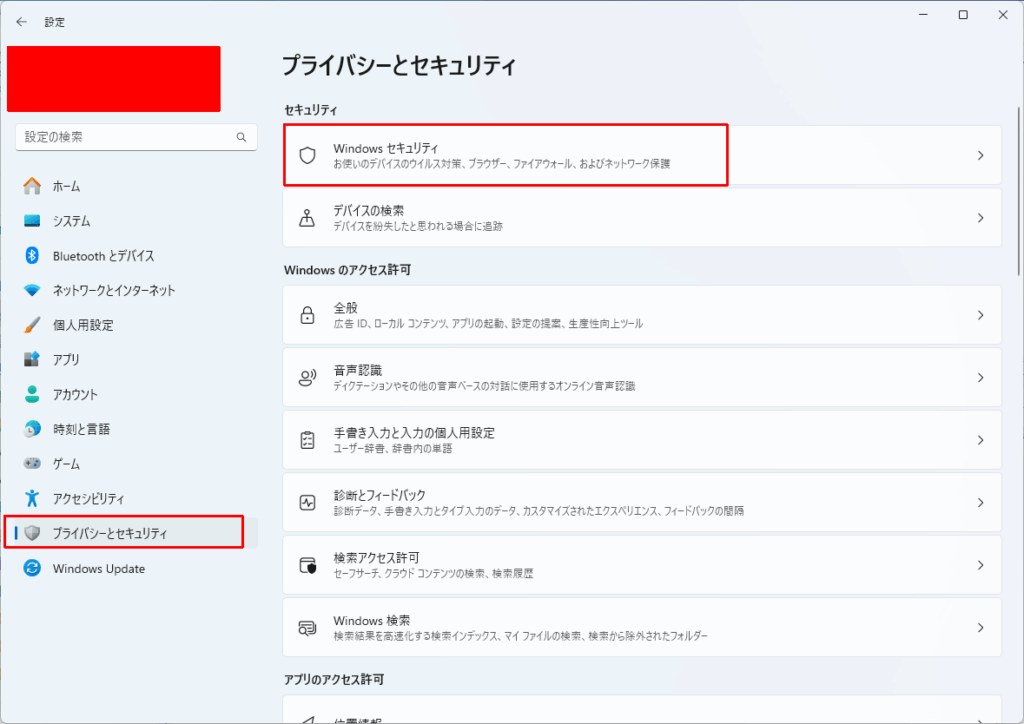
Task: Click the location pin icon for デバイスの検索
Action: coord(307,218)
